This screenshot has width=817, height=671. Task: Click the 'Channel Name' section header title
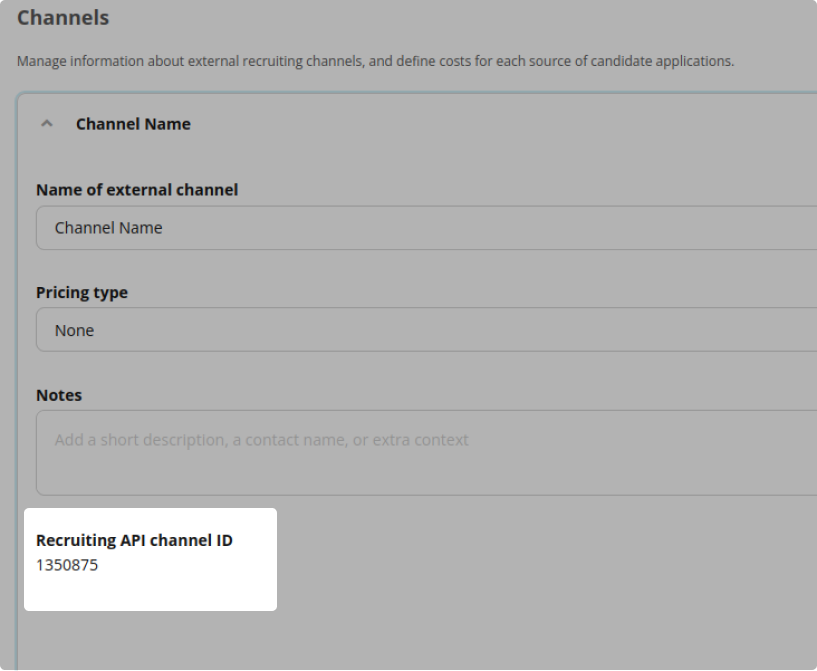(133, 125)
